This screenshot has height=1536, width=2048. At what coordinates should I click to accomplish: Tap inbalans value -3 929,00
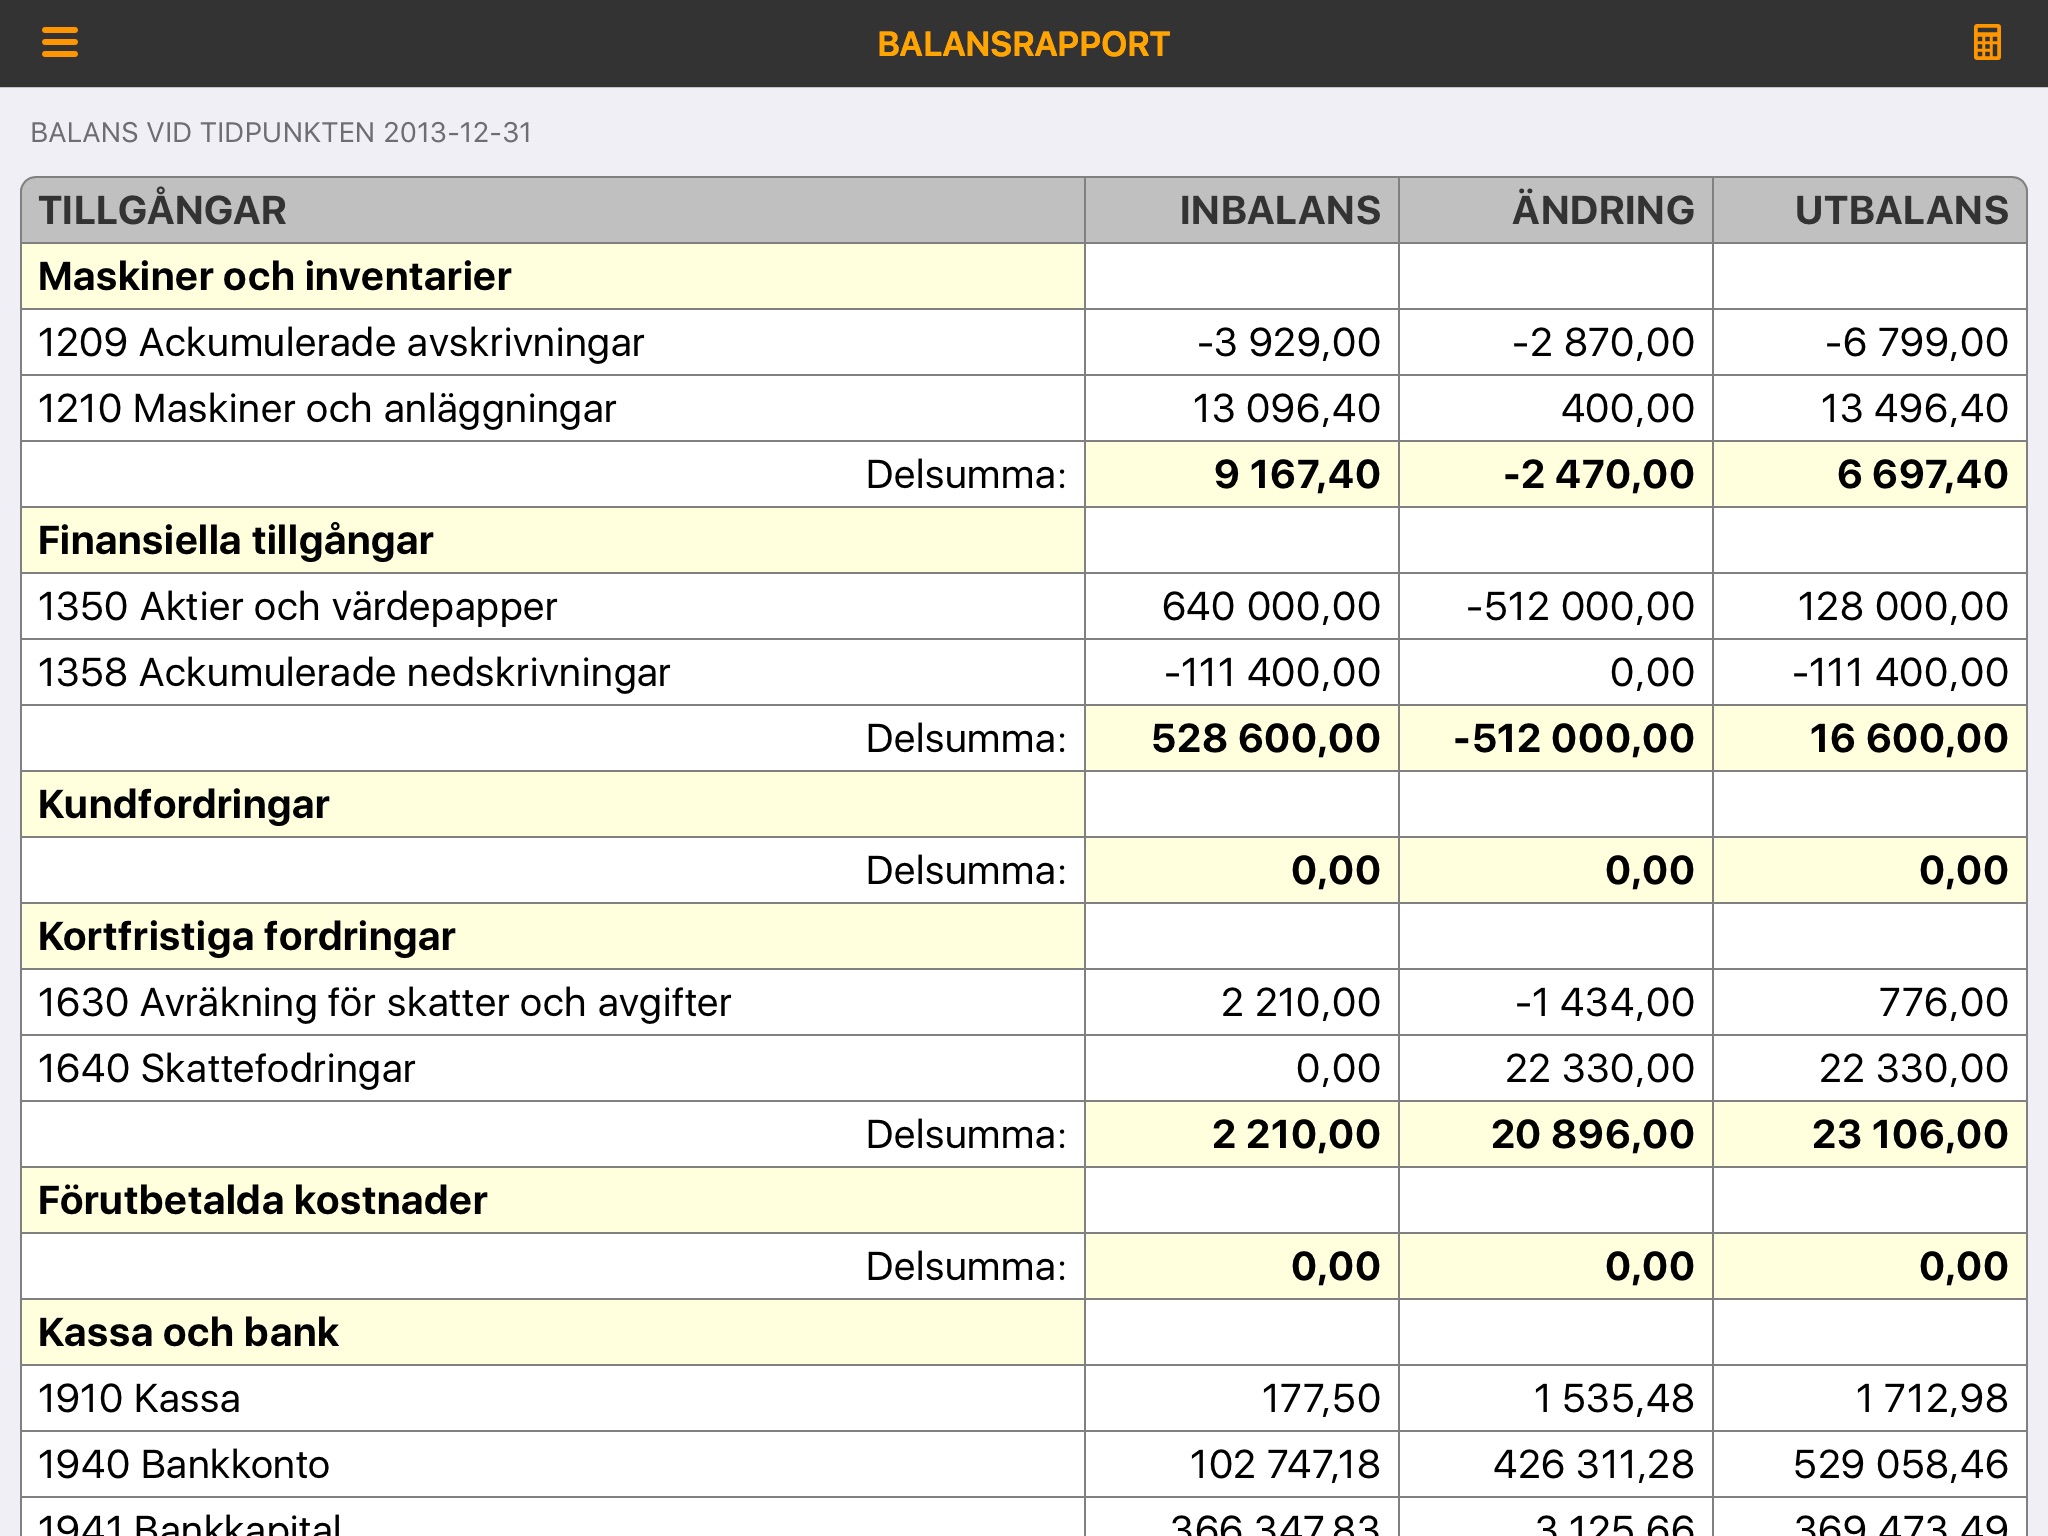pyautogui.click(x=1289, y=342)
